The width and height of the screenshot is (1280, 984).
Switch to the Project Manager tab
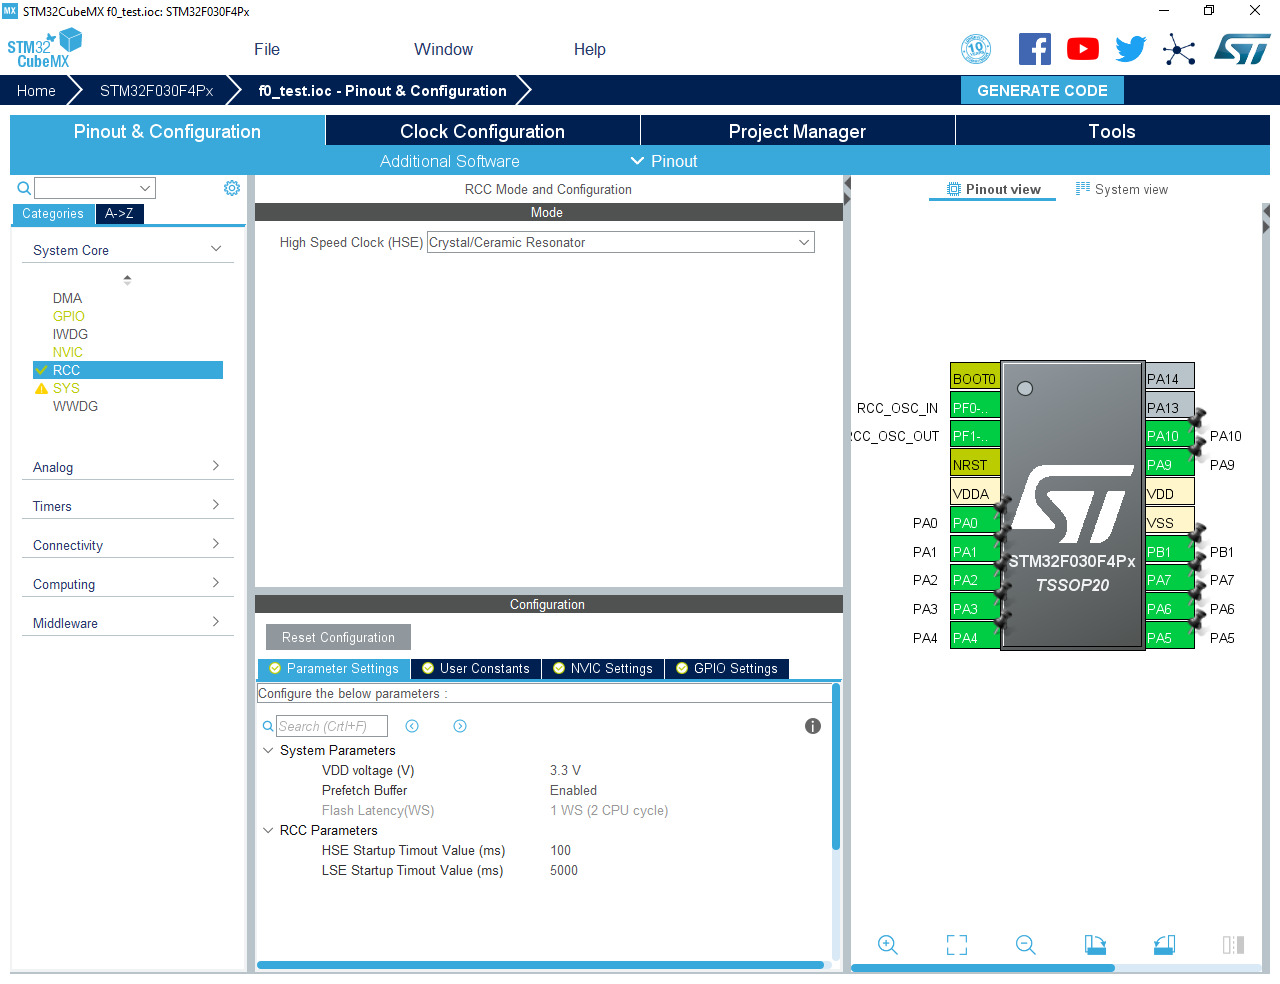click(797, 131)
